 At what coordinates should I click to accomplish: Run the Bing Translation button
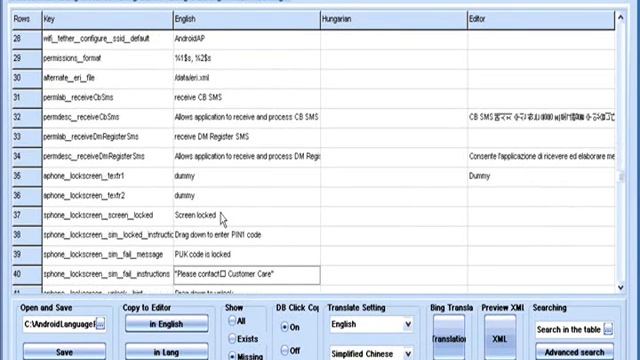click(x=449, y=338)
